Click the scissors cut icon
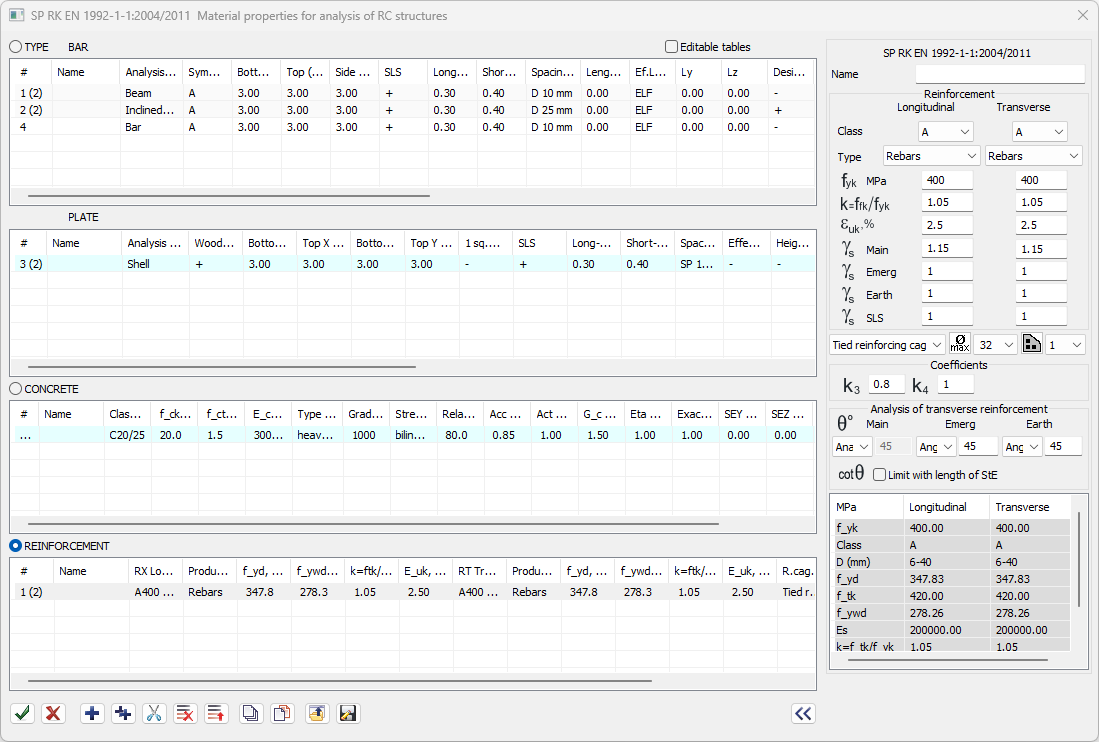This screenshot has width=1099, height=742. click(154, 713)
